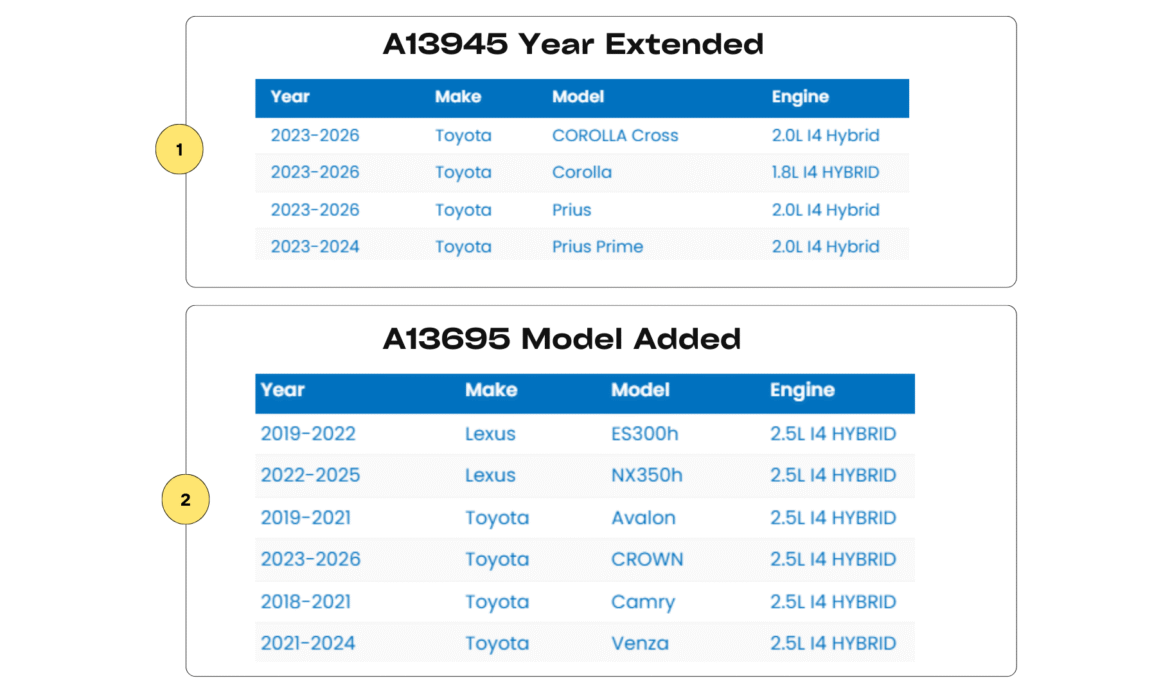Image resolution: width=1170 pixels, height=694 pixels.
Task: Click the 2019-2022 year range for ES300h
Action: (x=308, y=434)
